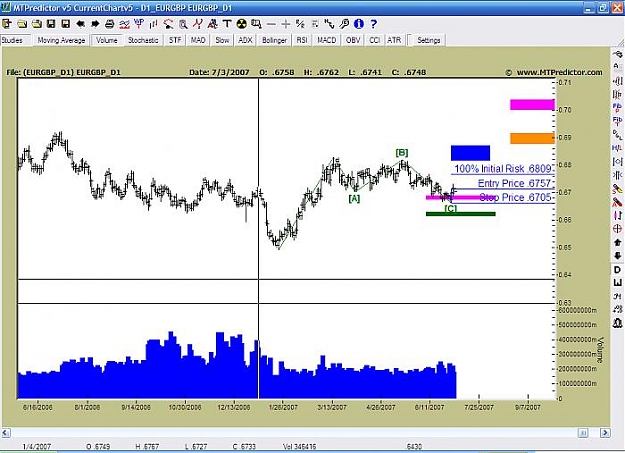
Task: Open info via blue i icon
Action: (x=359, y=24)
